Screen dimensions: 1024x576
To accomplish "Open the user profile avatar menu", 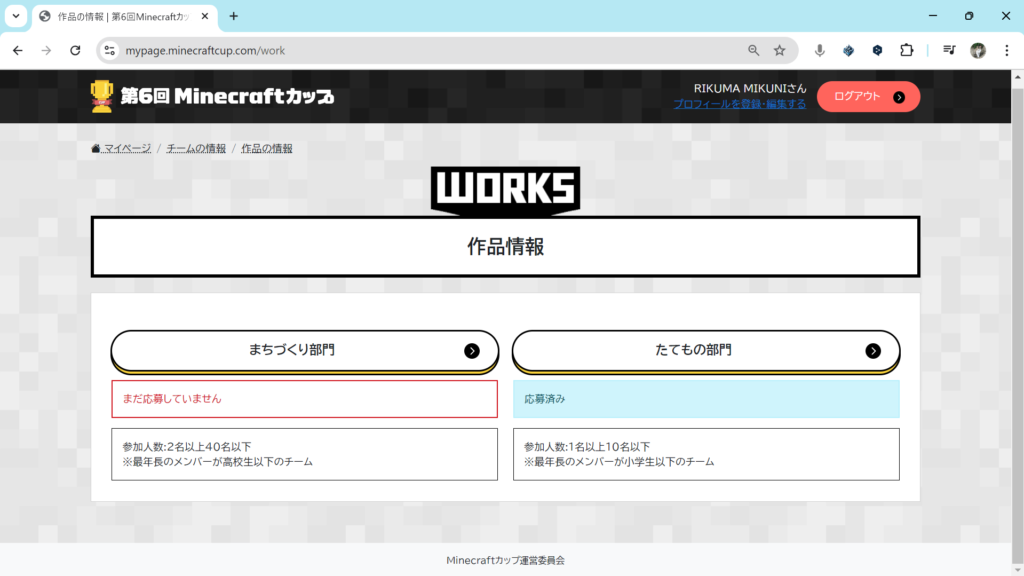I will [978, 51].
